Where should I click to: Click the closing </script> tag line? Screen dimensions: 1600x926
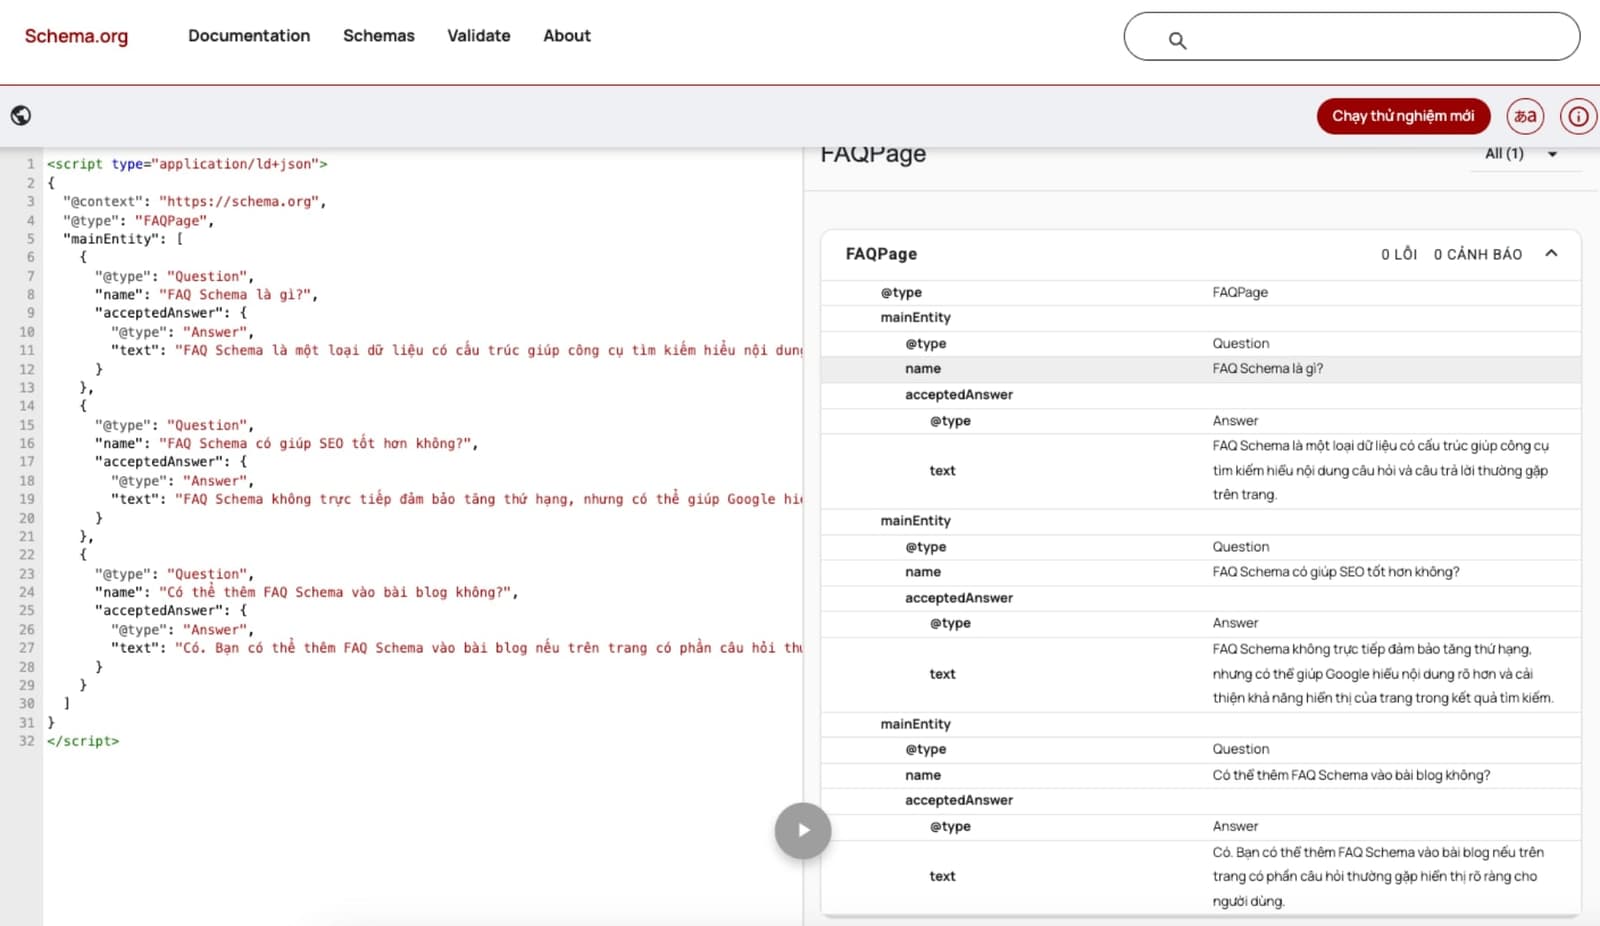pos(83,741)
